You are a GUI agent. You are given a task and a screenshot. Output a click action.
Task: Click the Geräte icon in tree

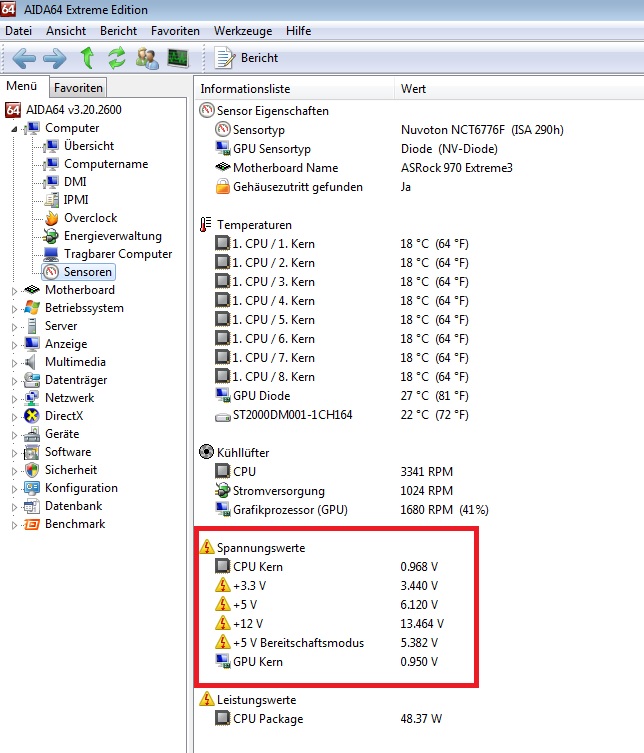click(x=32, y=434)
